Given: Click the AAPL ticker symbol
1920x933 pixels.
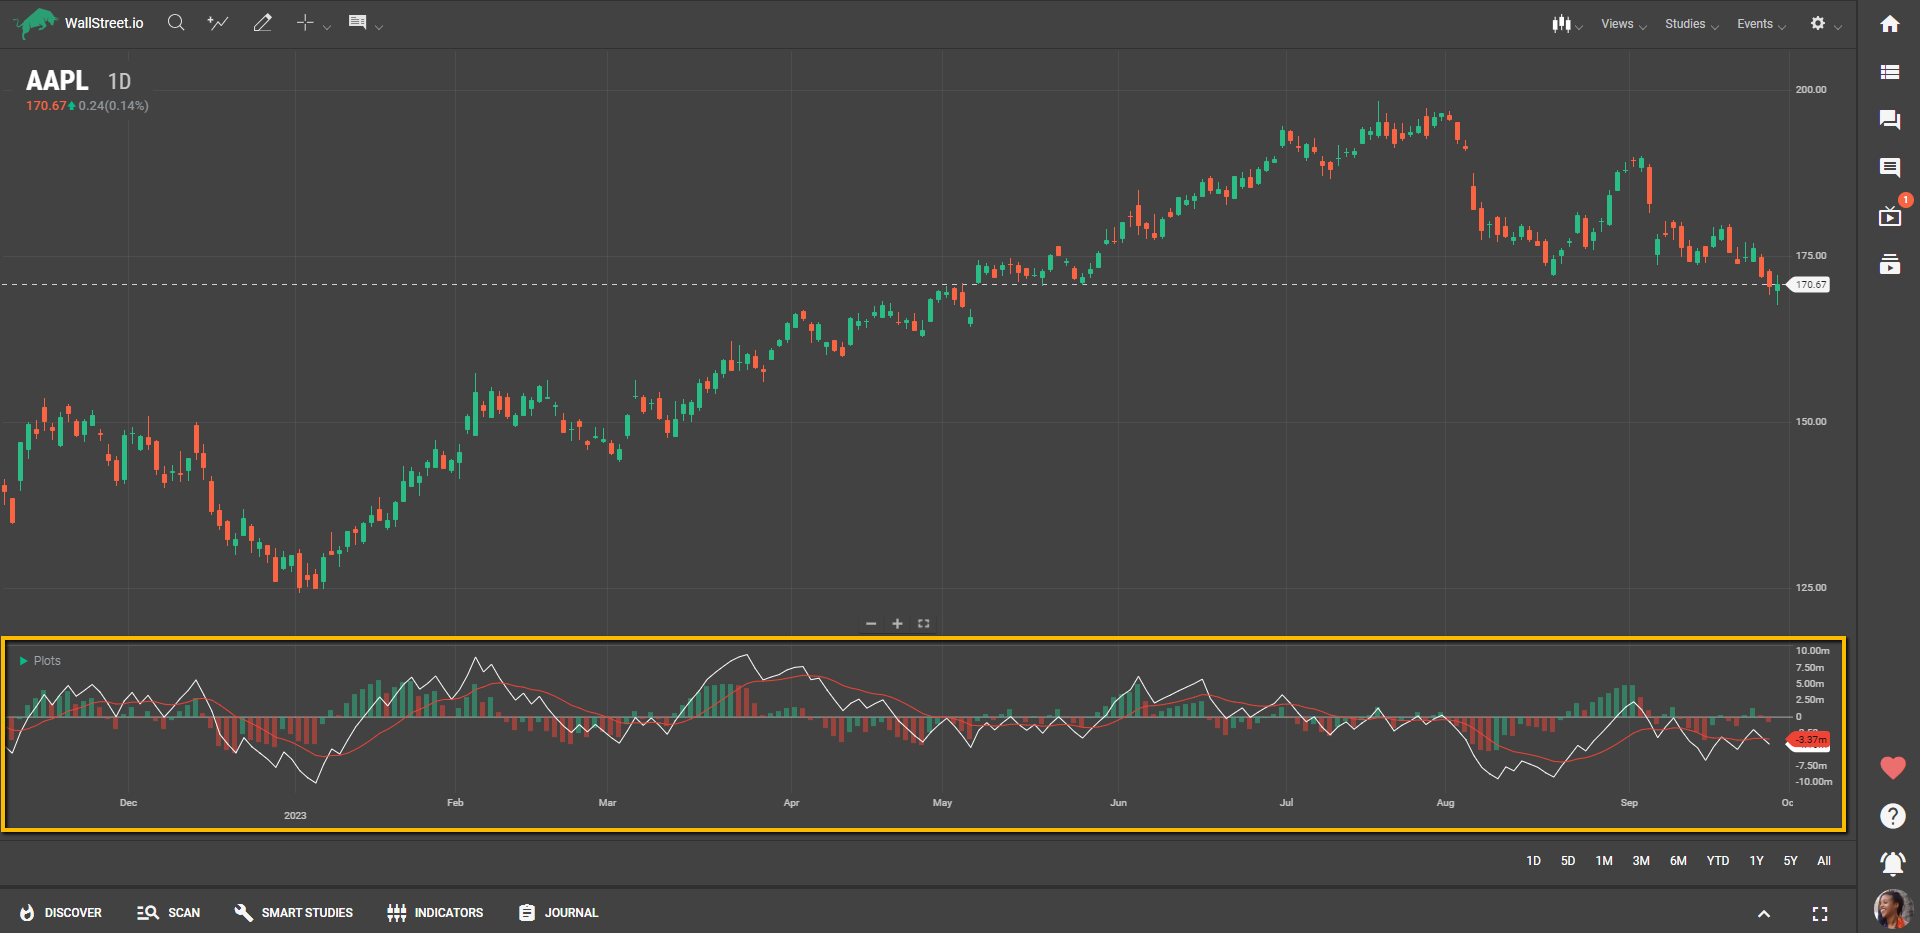Looking at the screenshot, I should click(57, 81).
